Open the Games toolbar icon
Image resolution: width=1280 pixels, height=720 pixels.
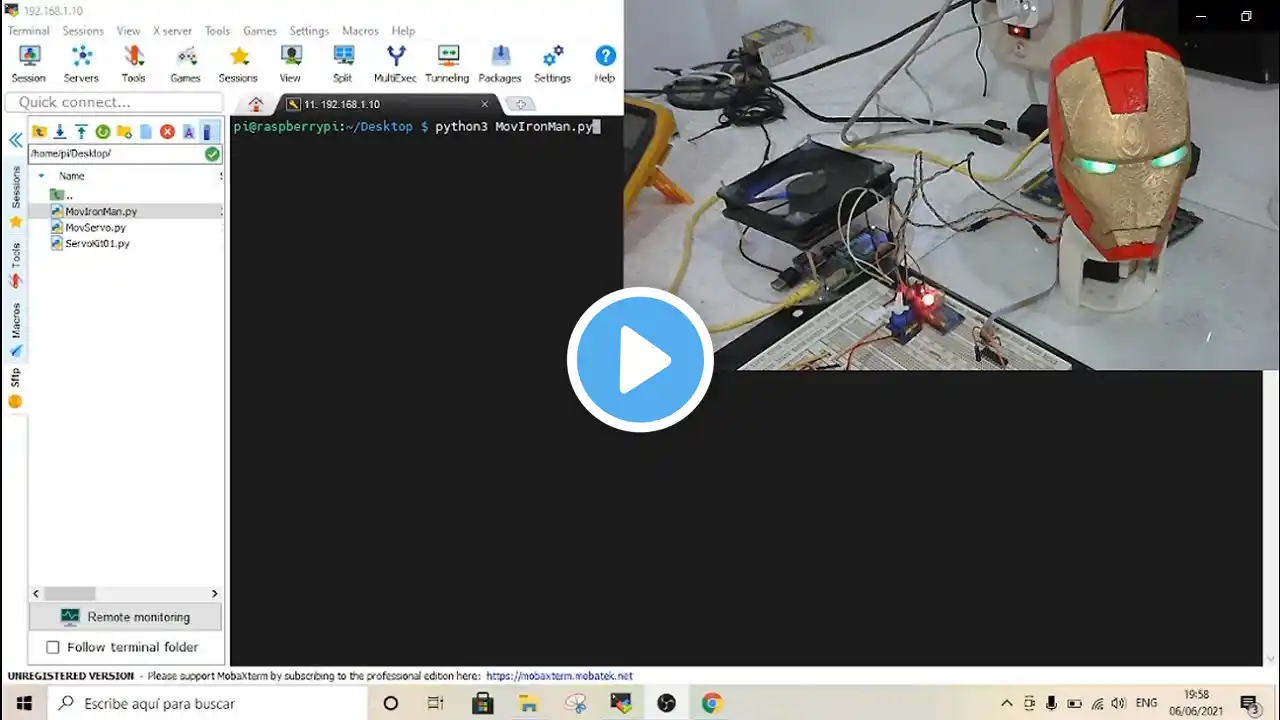click(185, 64)
